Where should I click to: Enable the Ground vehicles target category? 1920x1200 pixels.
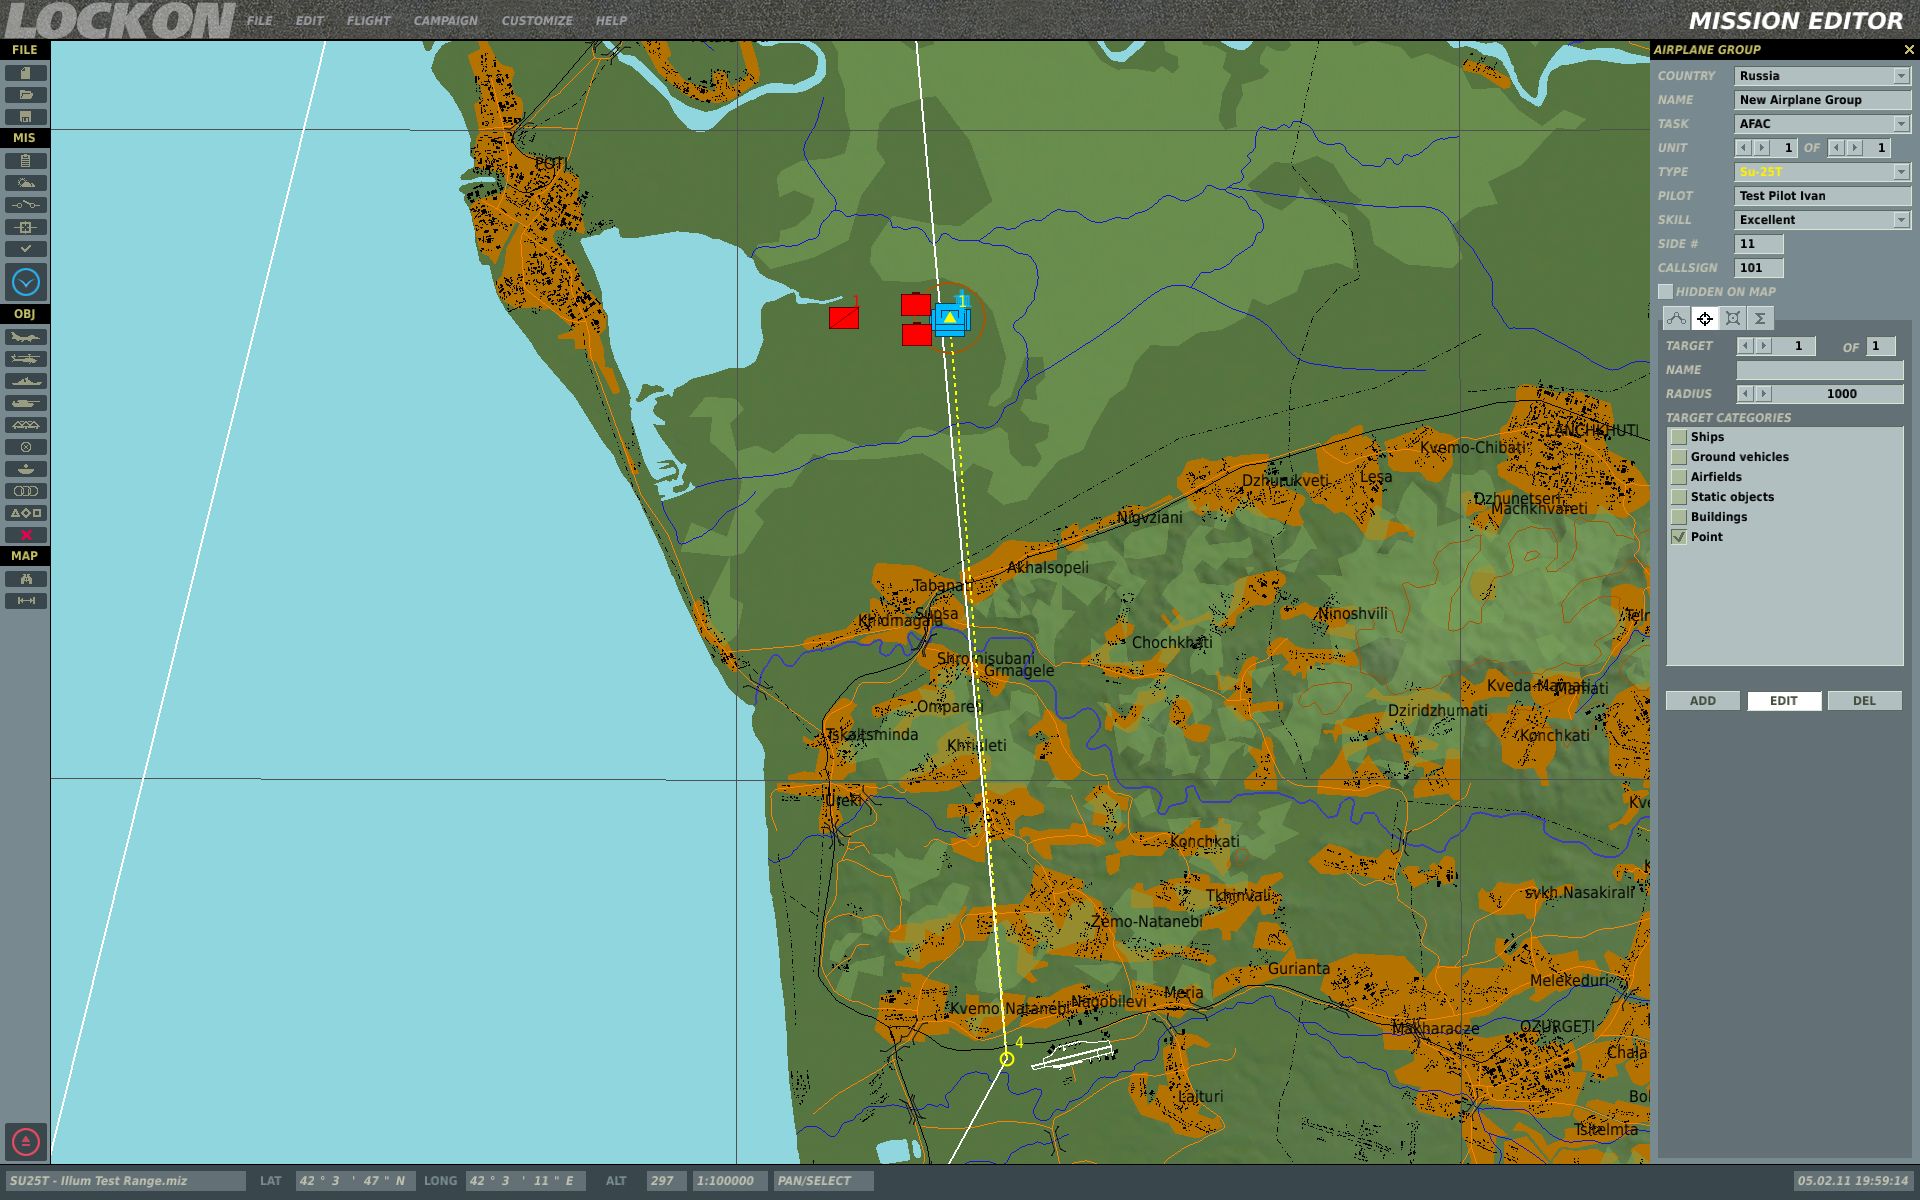coord(1679,457)
